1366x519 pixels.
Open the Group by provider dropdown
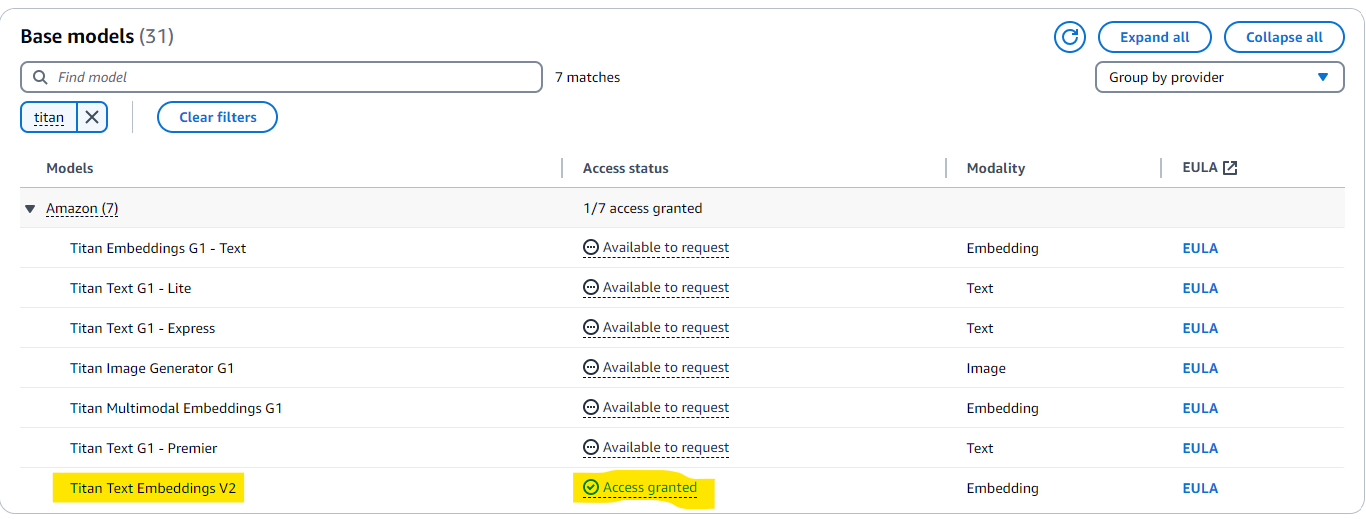pos(1219,77)
